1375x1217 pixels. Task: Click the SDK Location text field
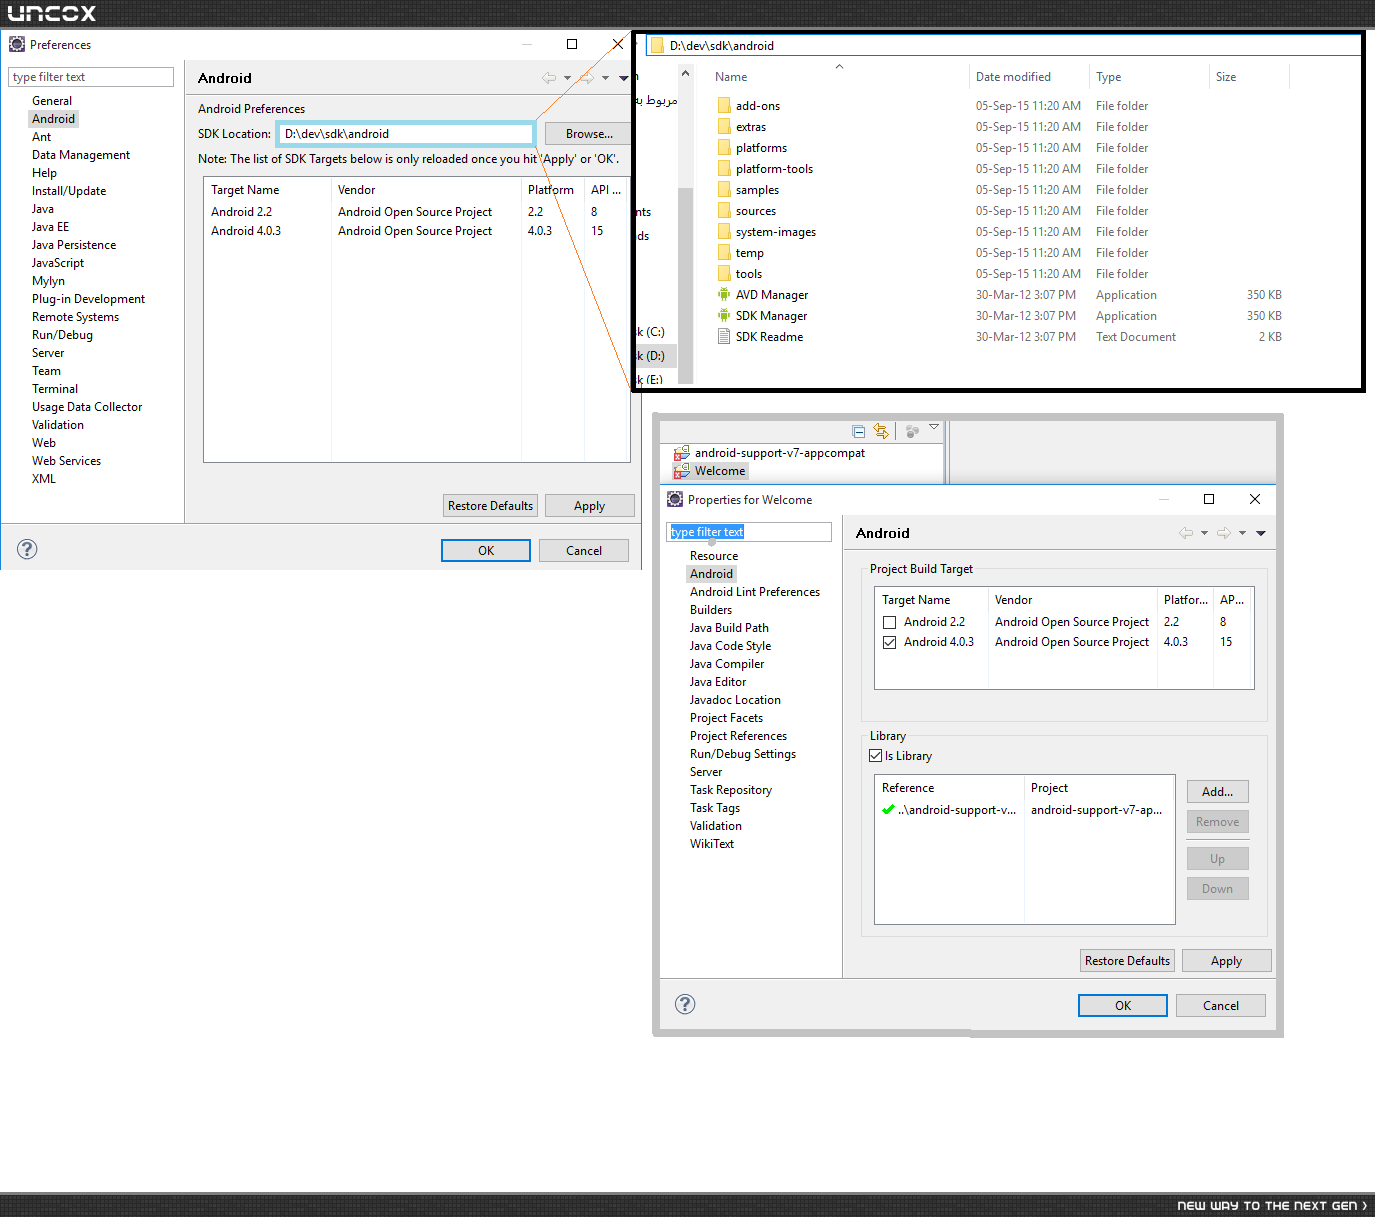(406, 134)
